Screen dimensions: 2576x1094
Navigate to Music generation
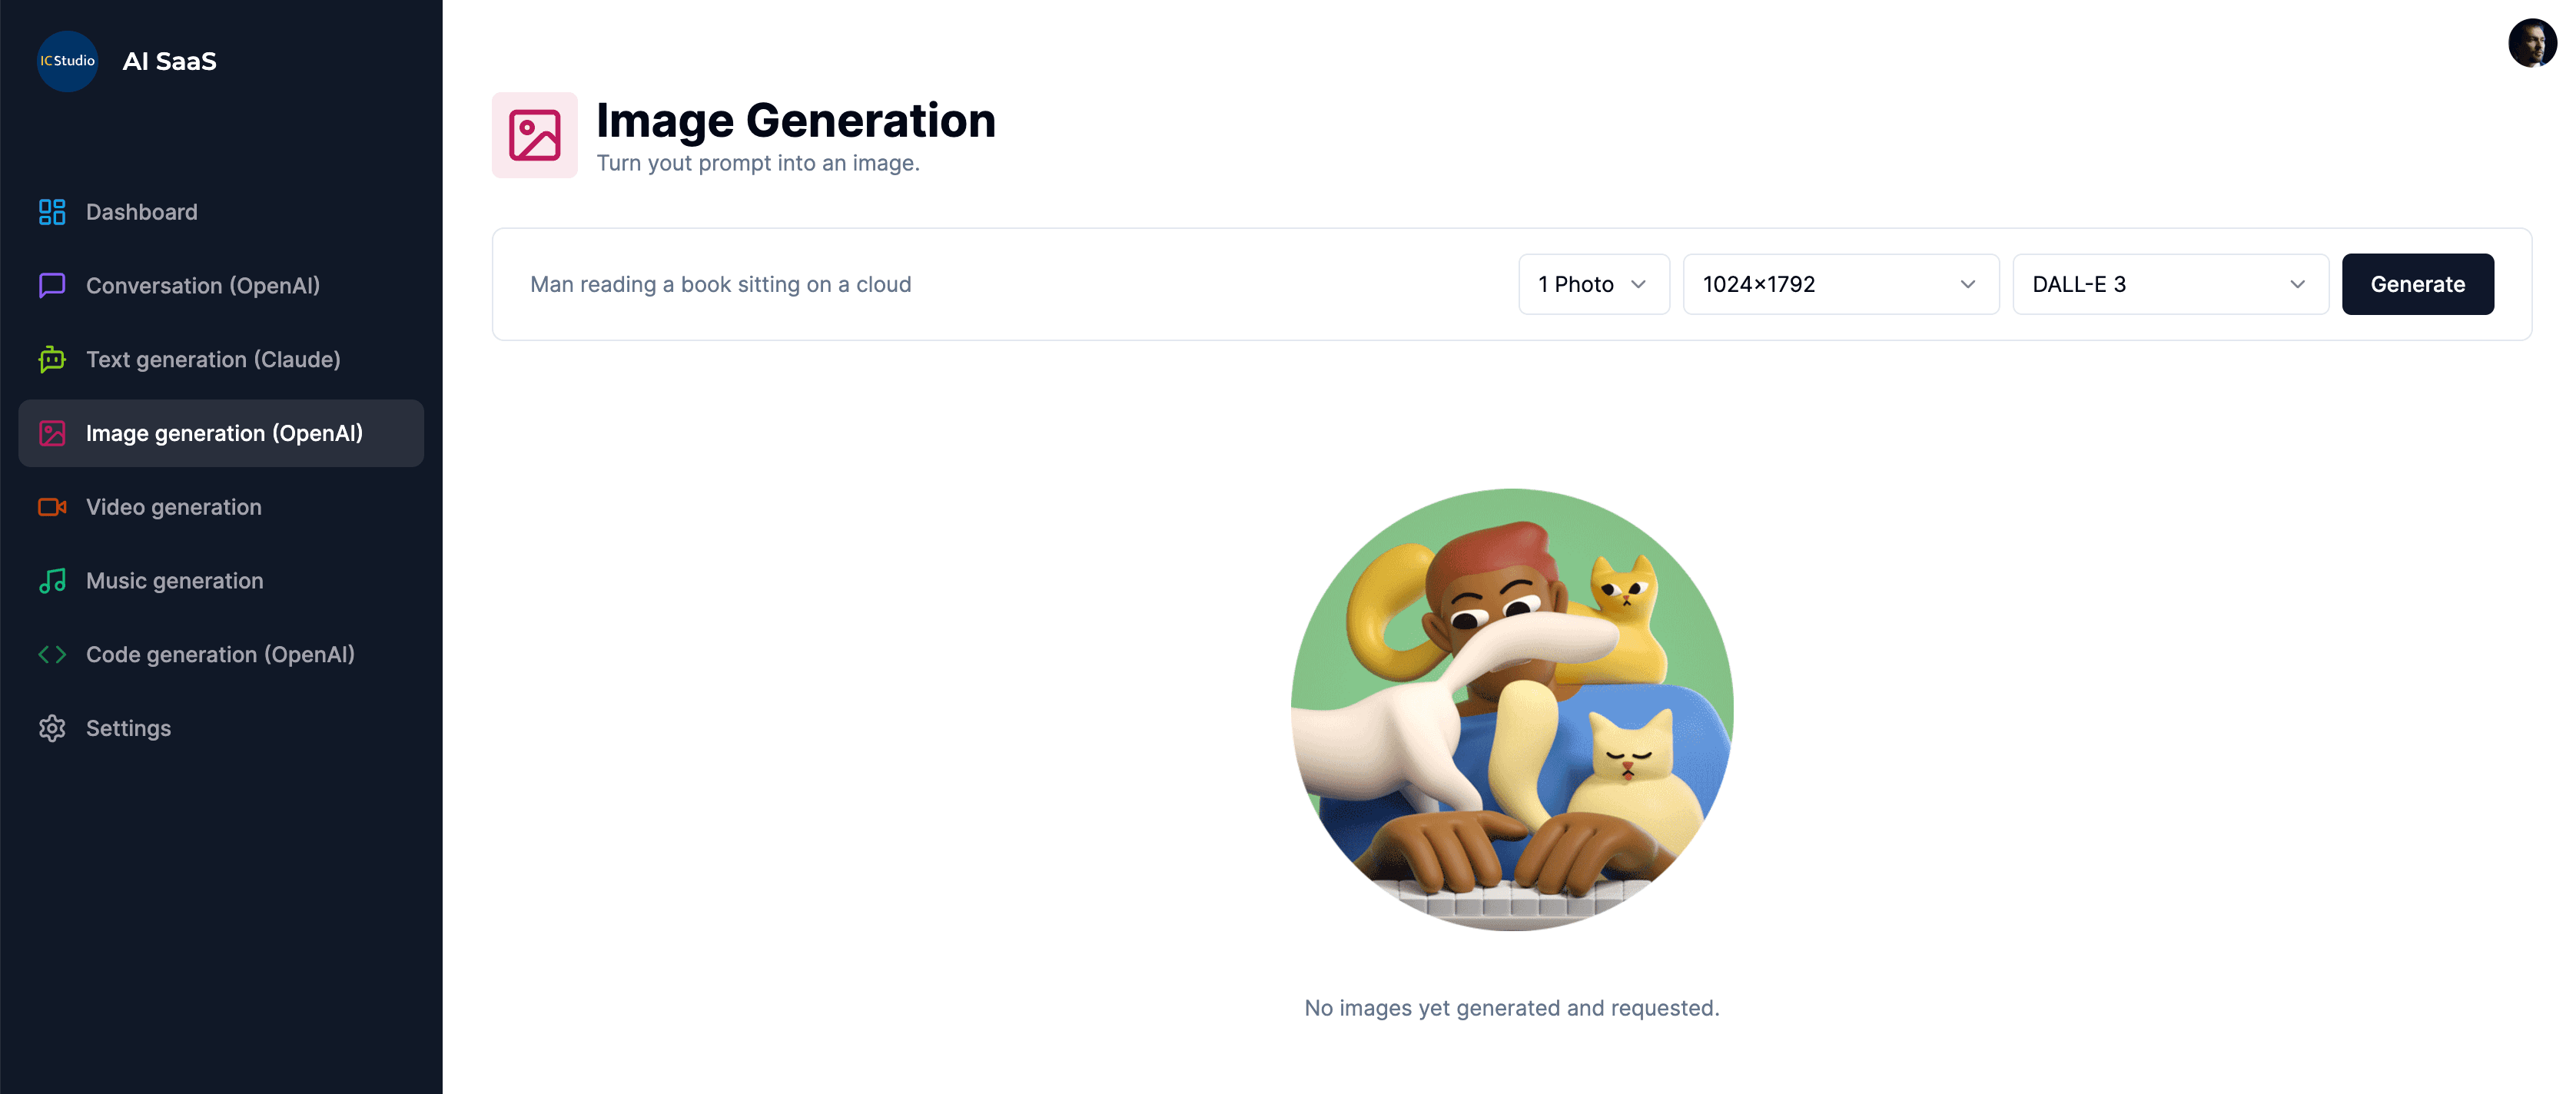tap(175, 581)
